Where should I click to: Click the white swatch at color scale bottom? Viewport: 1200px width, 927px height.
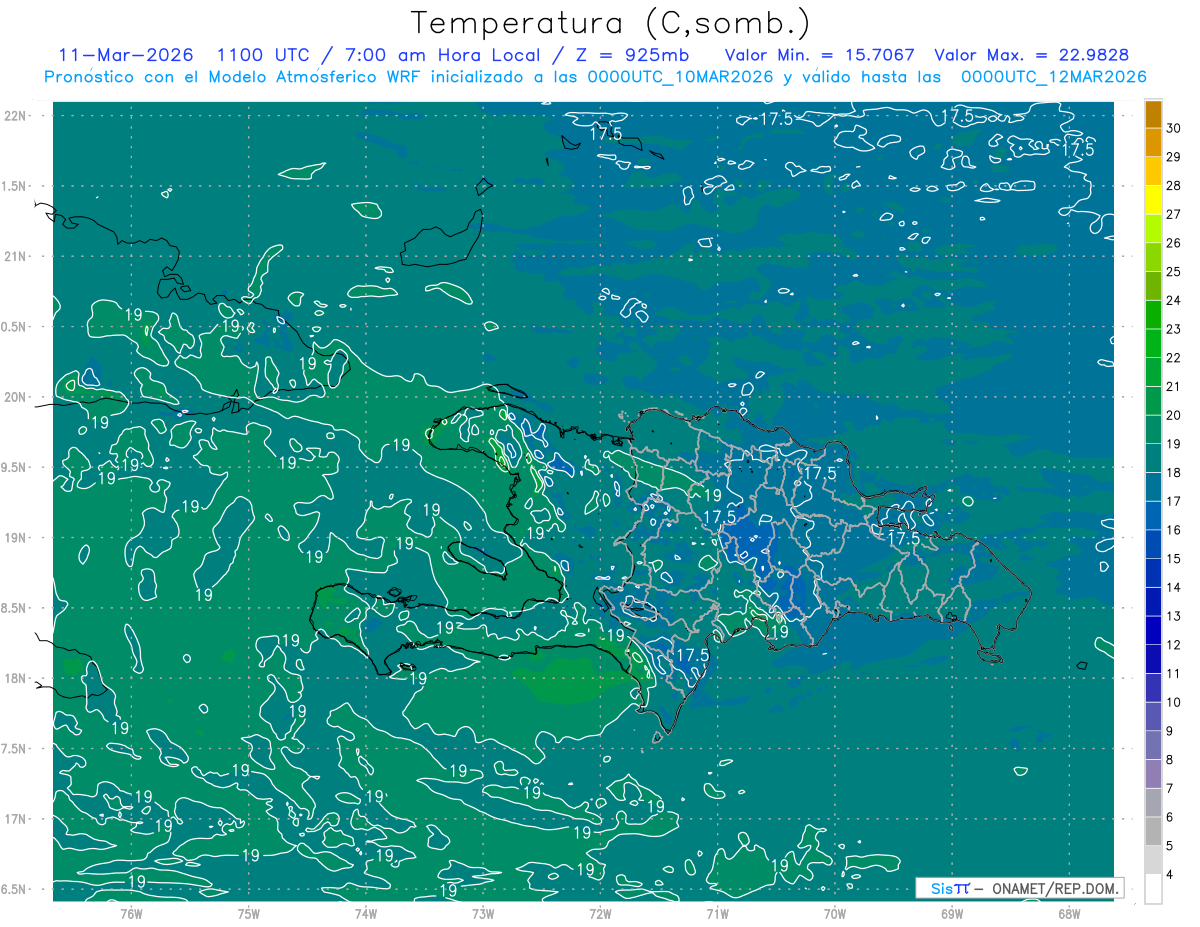click(x=1153, y=888)
